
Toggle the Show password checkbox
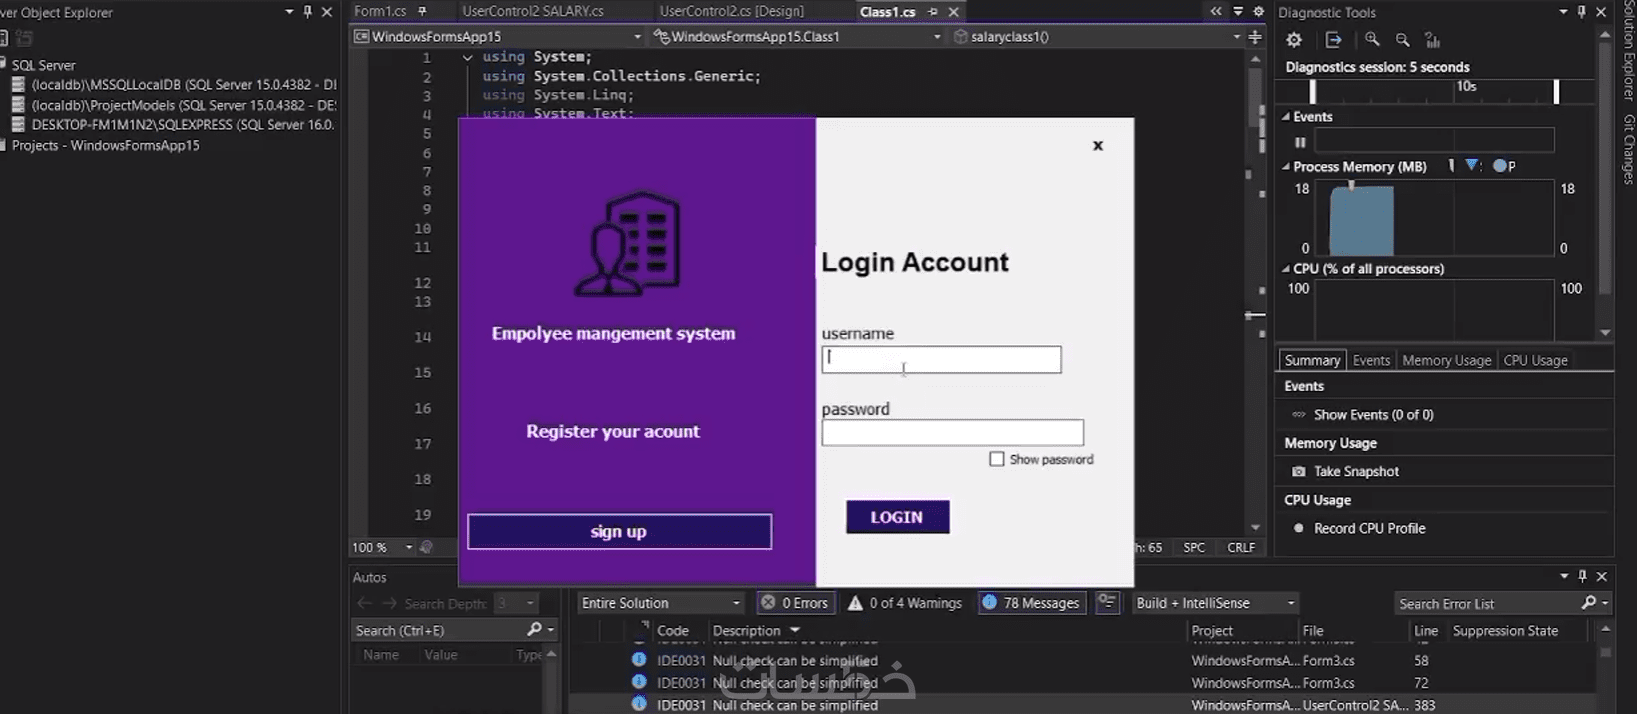click(x=997, y=459)
